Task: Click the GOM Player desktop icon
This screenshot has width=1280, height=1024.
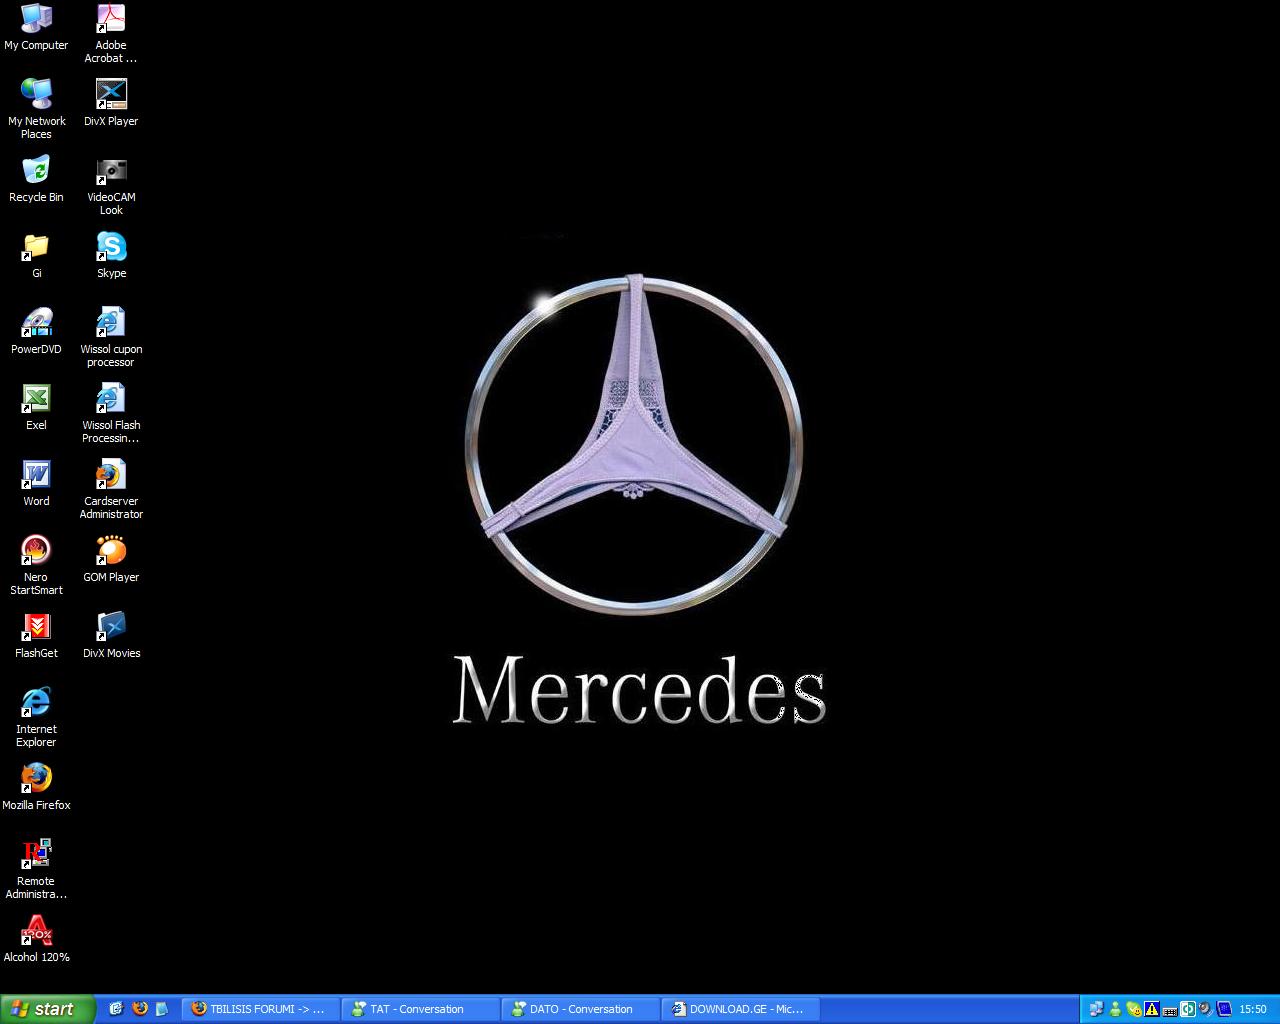Action: click(x=111, y=559)
